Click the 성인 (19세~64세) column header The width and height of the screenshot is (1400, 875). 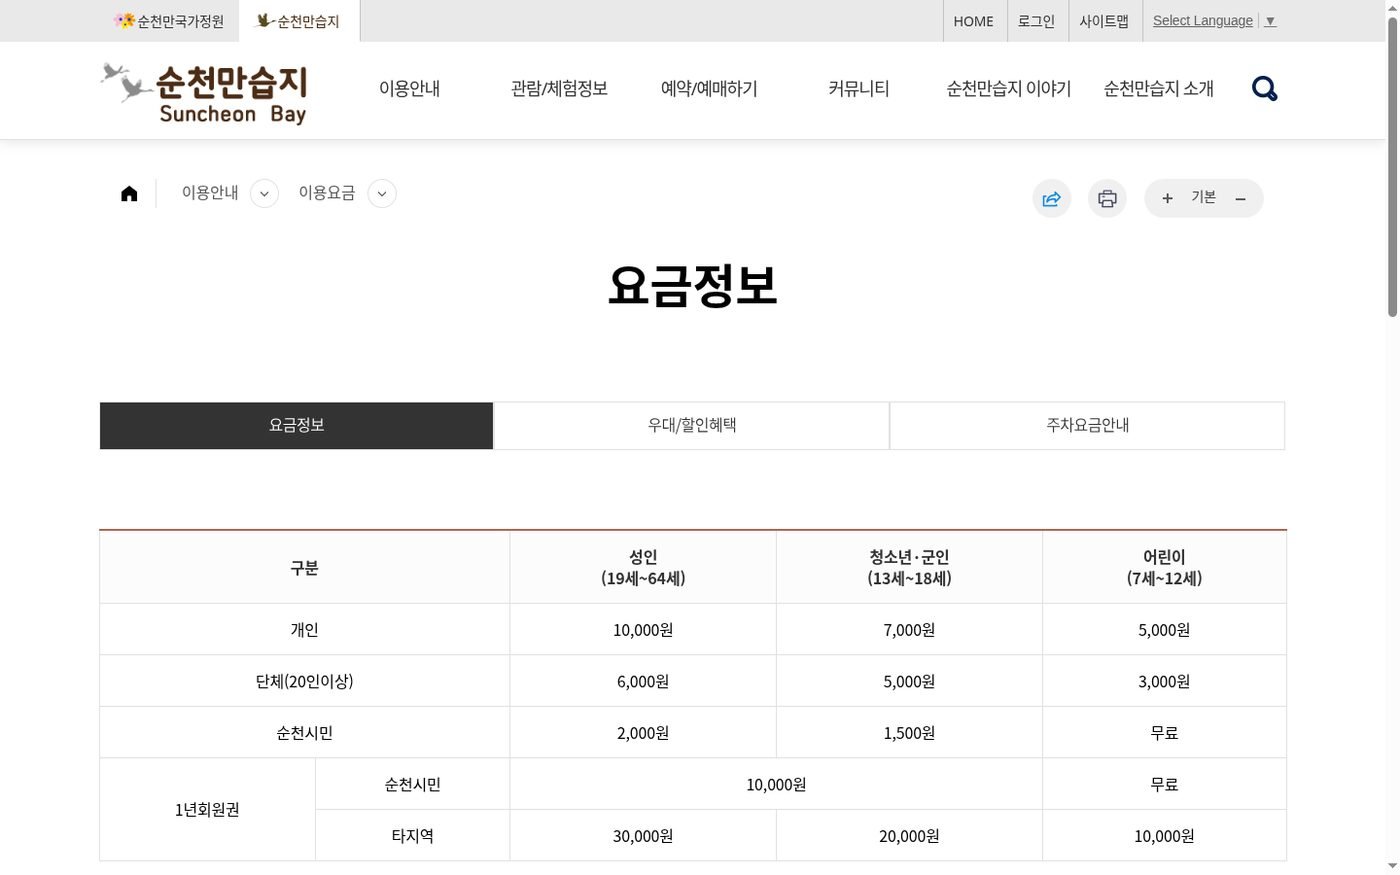643,567
